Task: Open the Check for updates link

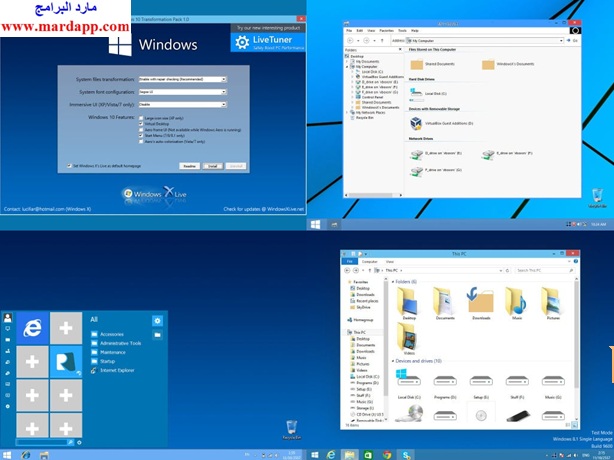Action: 264,209
